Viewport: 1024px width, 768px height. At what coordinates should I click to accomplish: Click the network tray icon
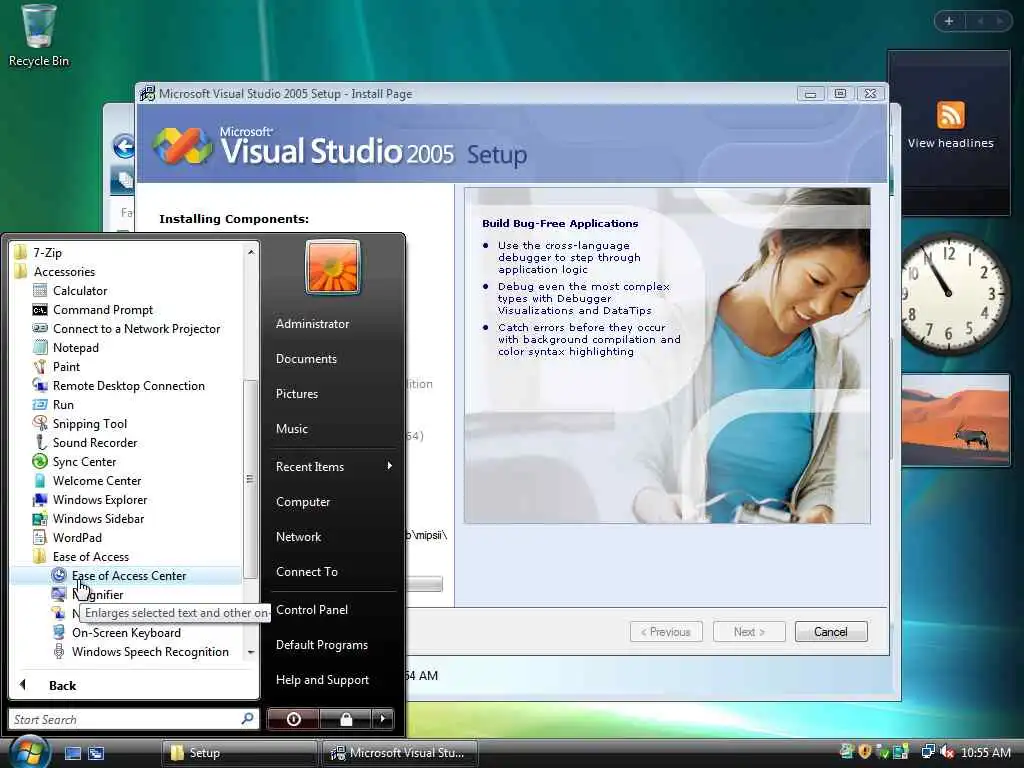pyautogui.click(x=928, y=752)
